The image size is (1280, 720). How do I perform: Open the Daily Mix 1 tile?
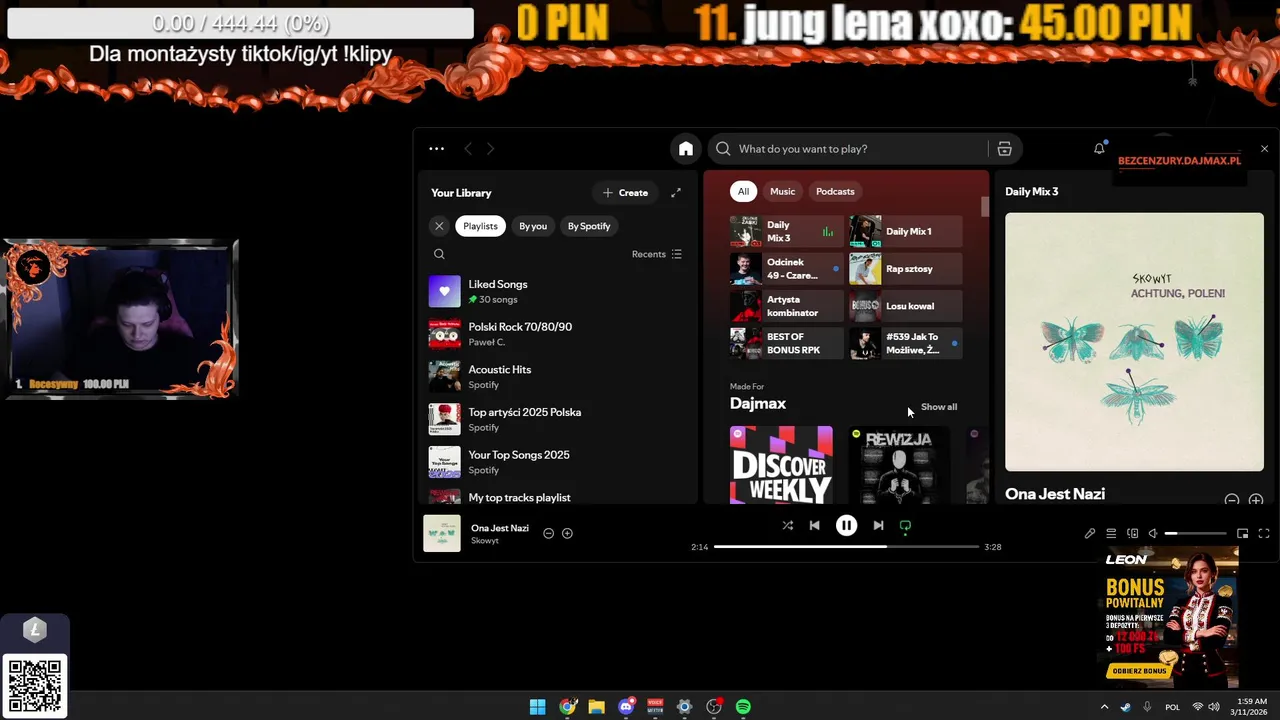click(x=906, y=231)
